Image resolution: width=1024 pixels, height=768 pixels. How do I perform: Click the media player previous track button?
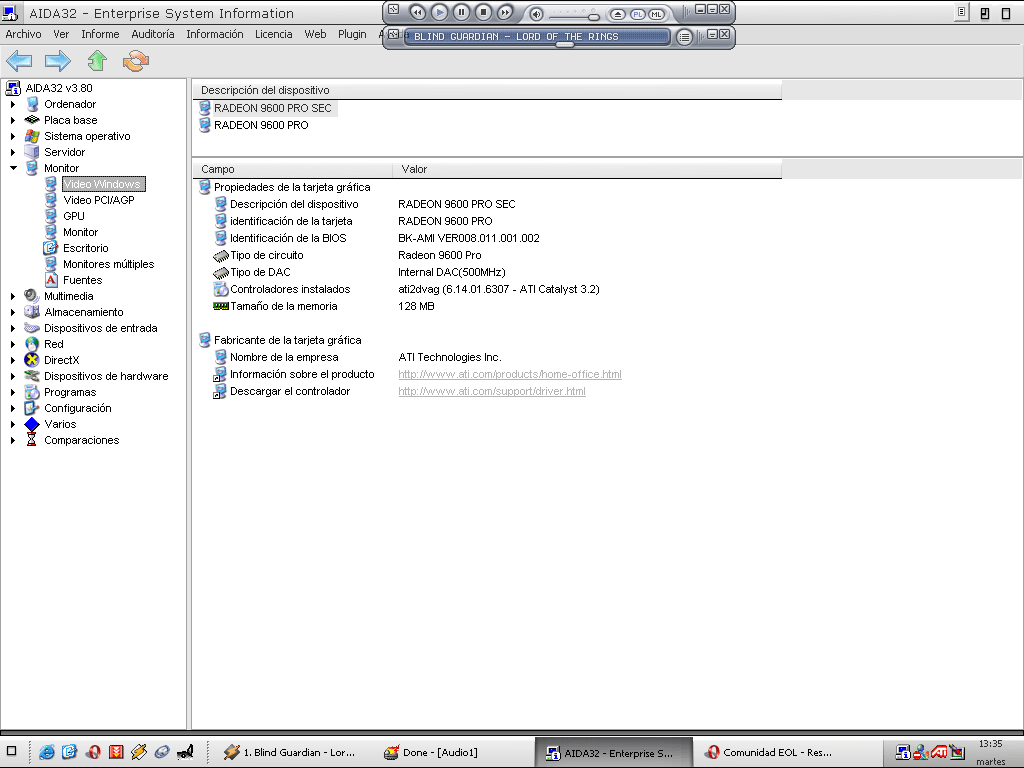417,12
